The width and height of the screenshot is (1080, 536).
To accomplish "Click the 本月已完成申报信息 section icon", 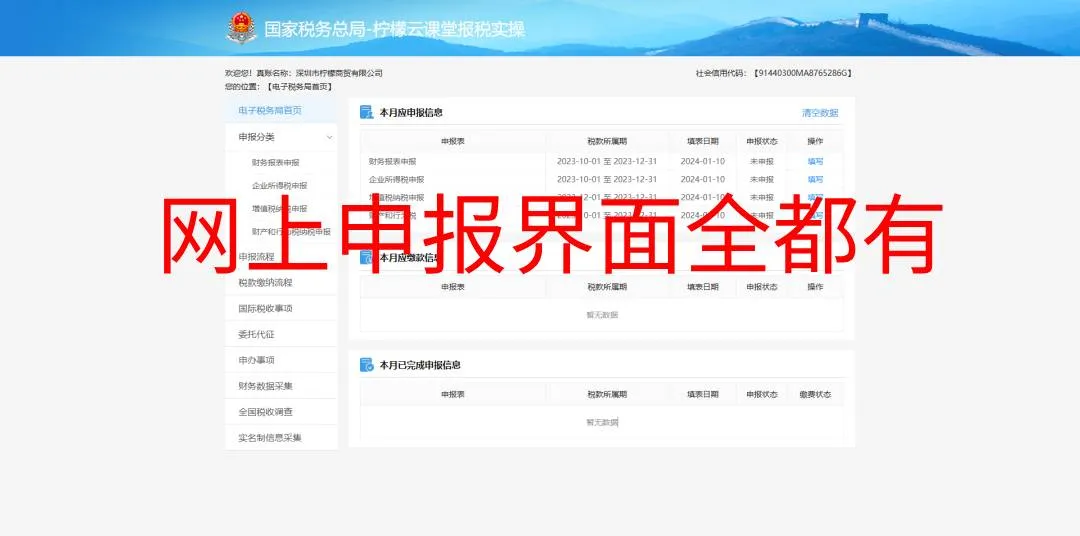I will pyautogui.click(x=366, y=365).
